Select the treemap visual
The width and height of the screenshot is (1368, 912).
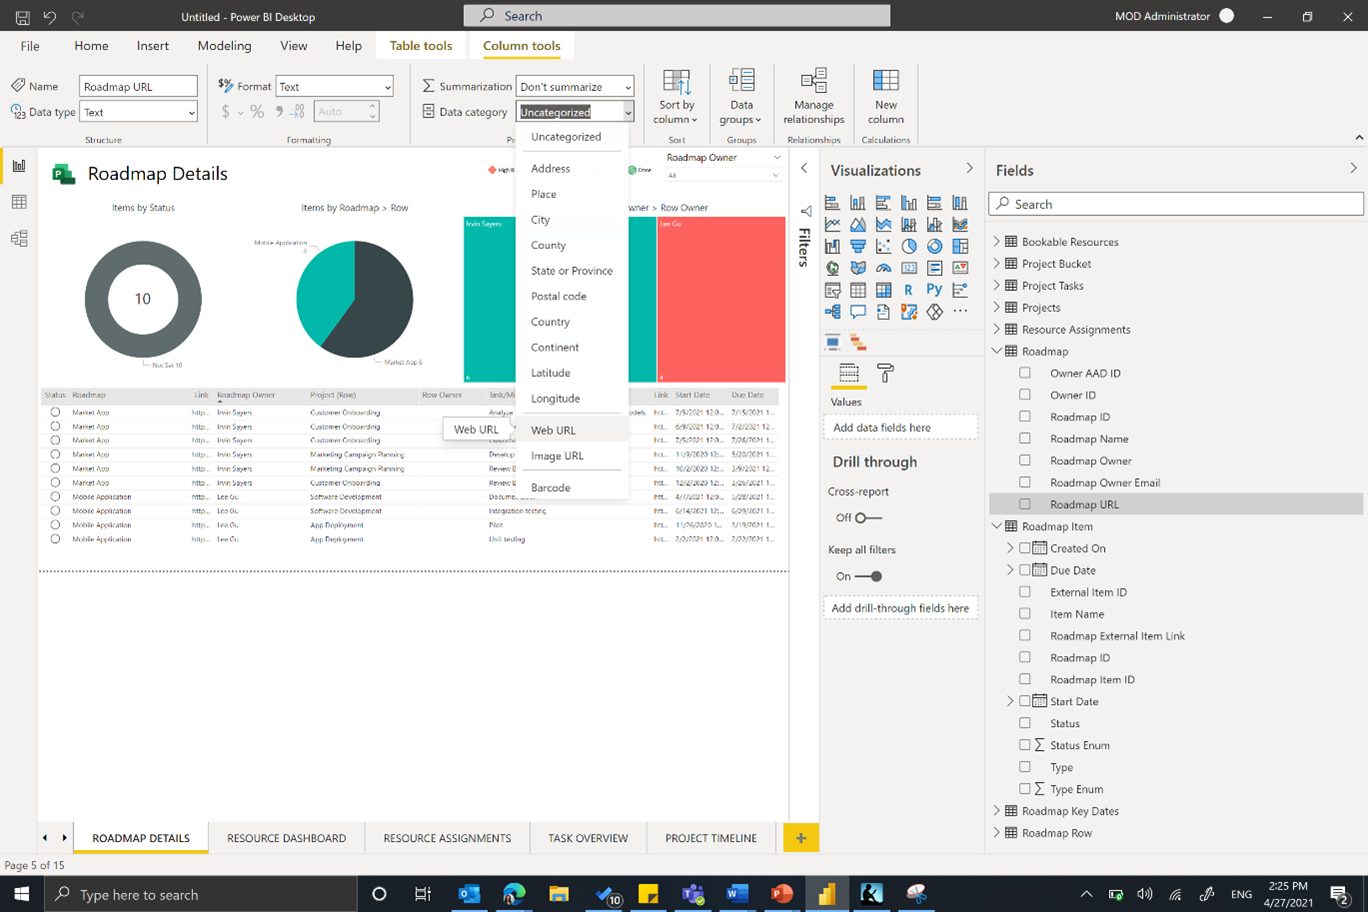click(x=960, y=246)
